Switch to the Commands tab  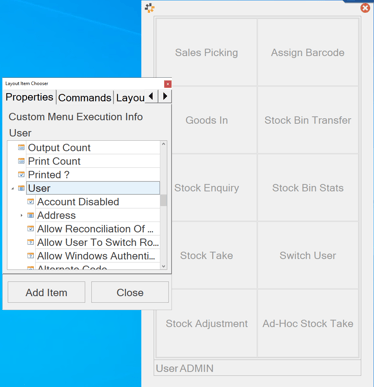[85, 98]
